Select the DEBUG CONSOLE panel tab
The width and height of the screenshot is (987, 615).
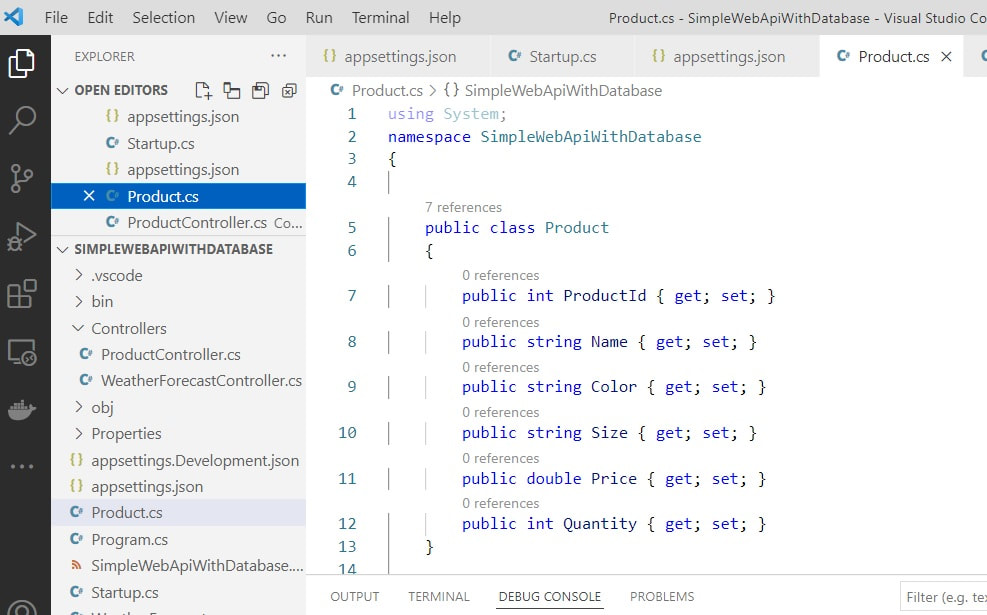click(x=550, y=596)
